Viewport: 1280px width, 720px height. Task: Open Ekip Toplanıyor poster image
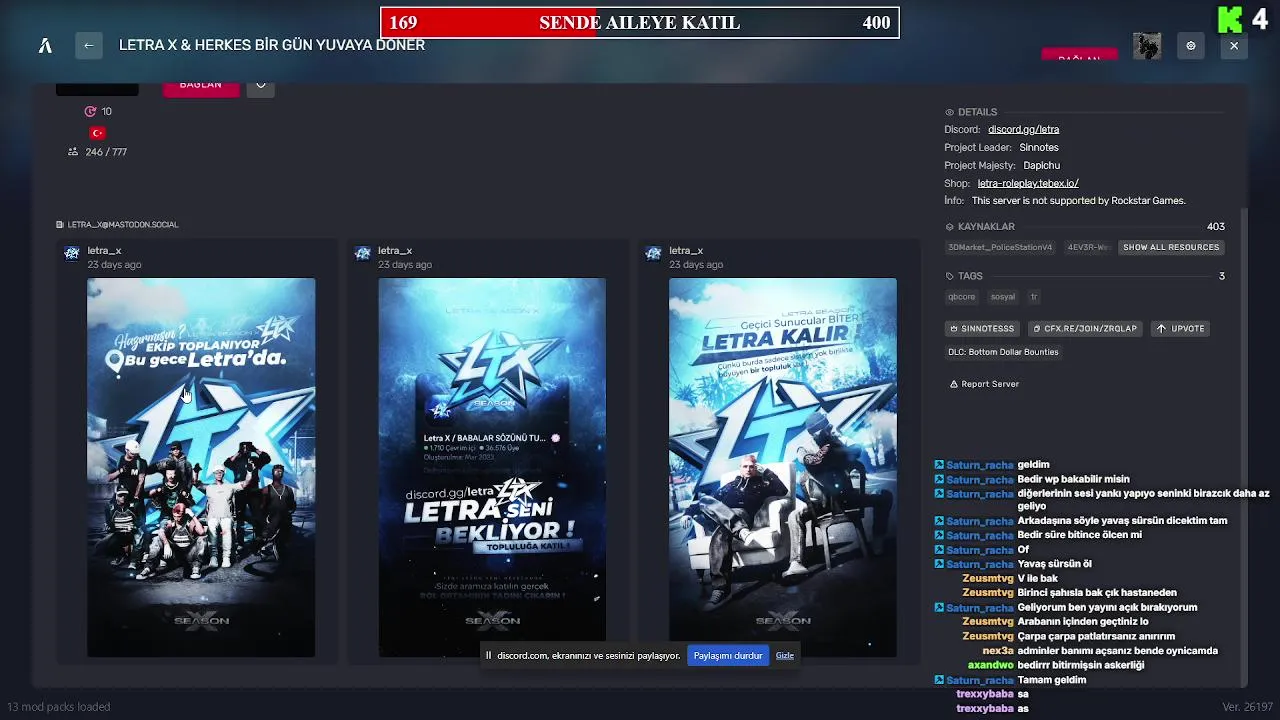[201, 467]
